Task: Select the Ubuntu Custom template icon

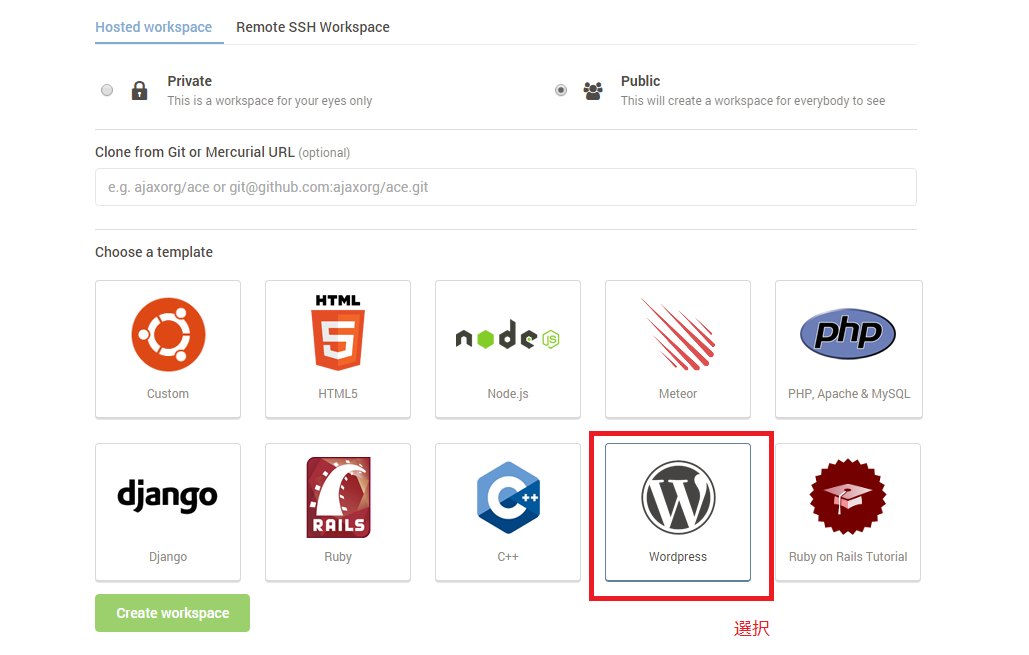Action: pyautogui.click(x=168, y=335)
